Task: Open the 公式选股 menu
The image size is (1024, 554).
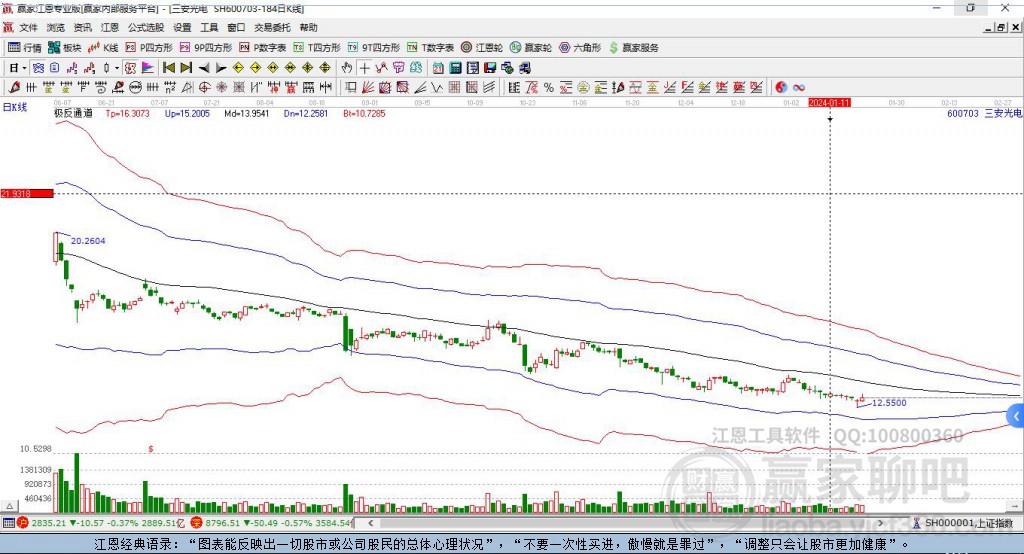Action: click(x=146, y=27)
